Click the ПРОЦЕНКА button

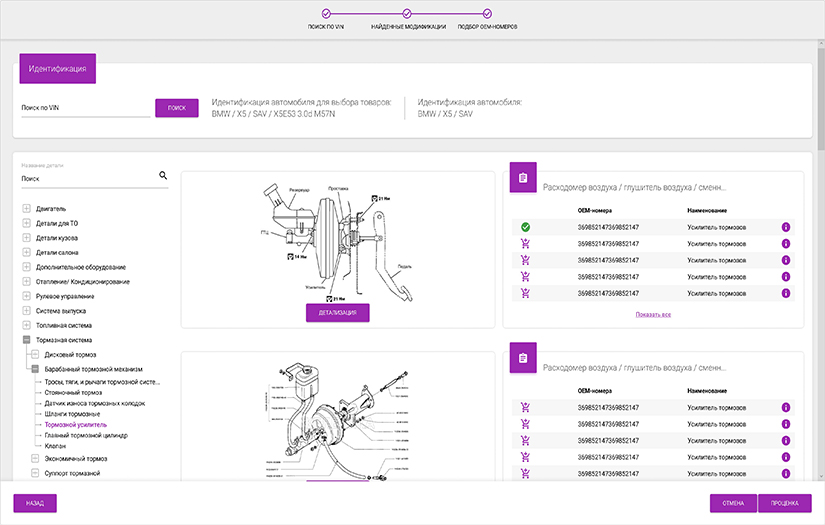(x=784, y=503)
